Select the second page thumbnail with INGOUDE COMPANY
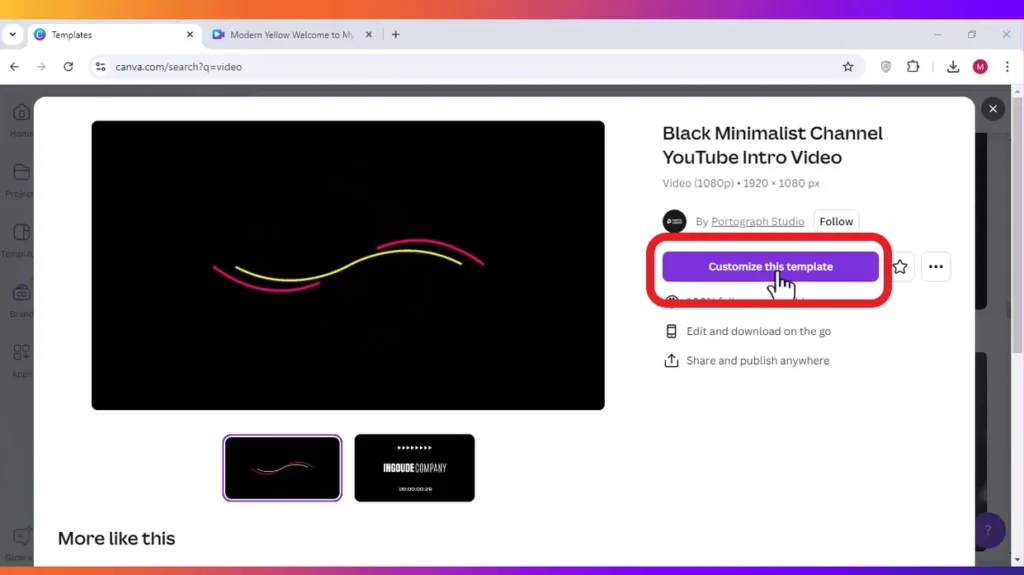 pos(415,468)
